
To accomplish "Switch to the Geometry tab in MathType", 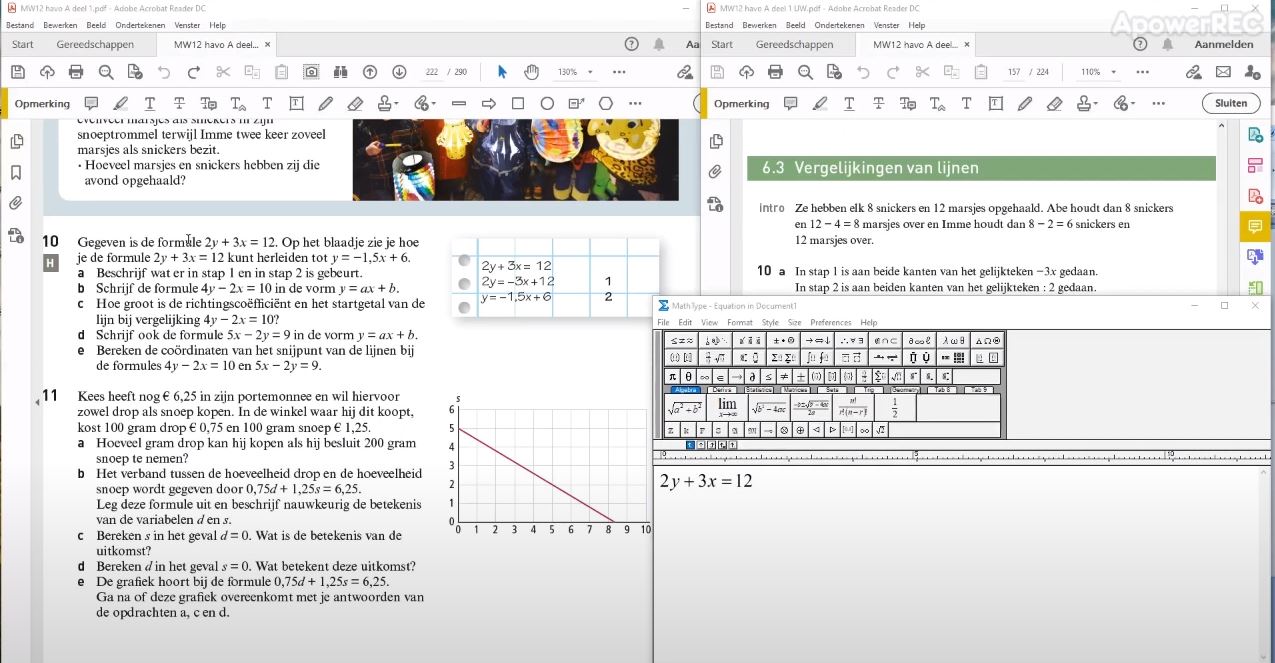I will click(x=905, y=390).
